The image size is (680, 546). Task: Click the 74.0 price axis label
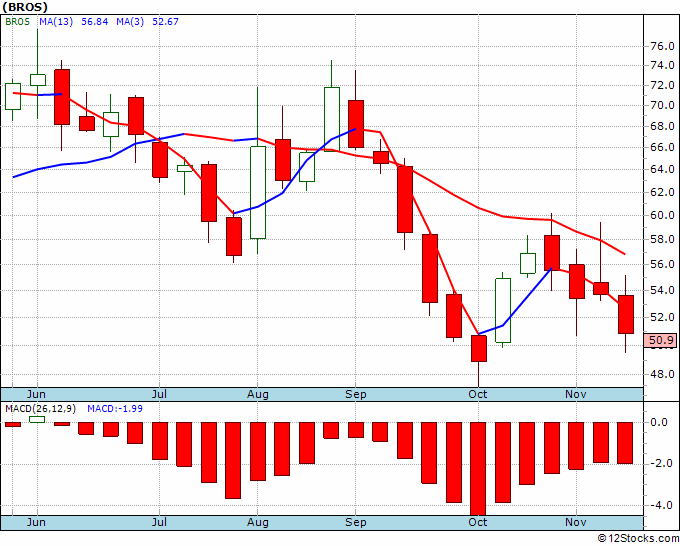pyautogui.click(x=662, y=65)
